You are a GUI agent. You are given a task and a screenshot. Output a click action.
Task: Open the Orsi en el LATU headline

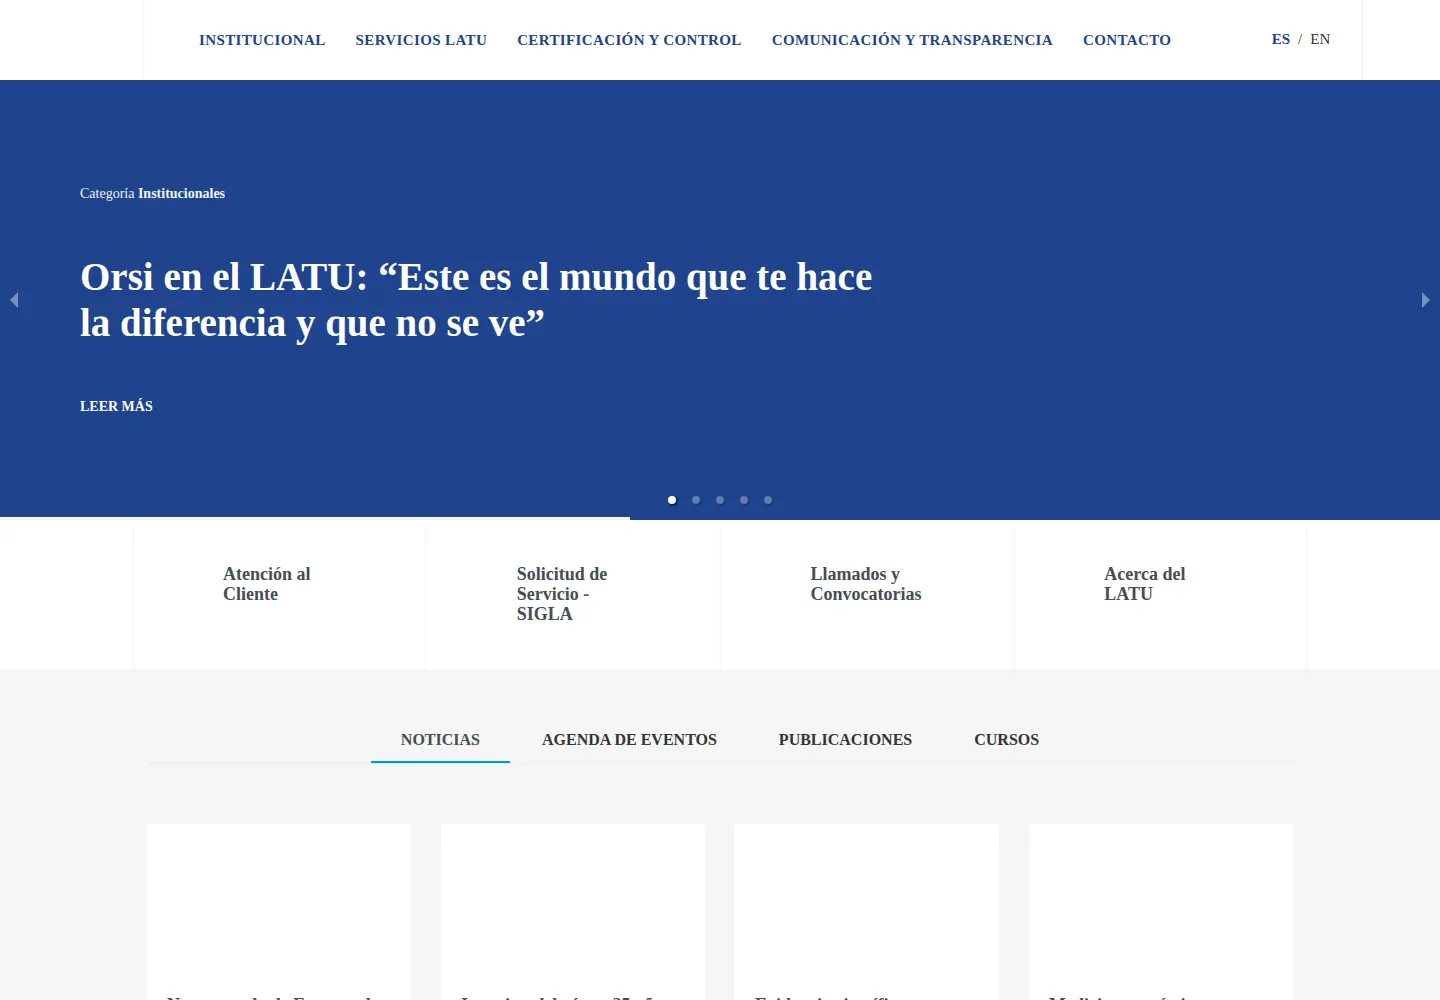click(x=476, y=300)
